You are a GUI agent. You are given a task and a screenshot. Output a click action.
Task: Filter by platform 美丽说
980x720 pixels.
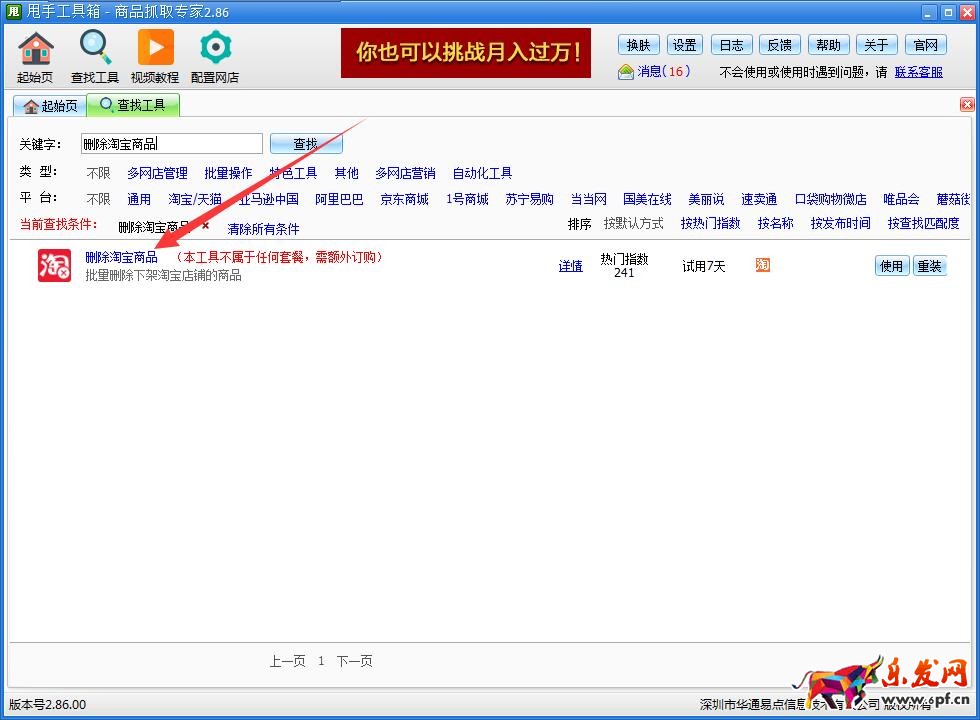706,199
